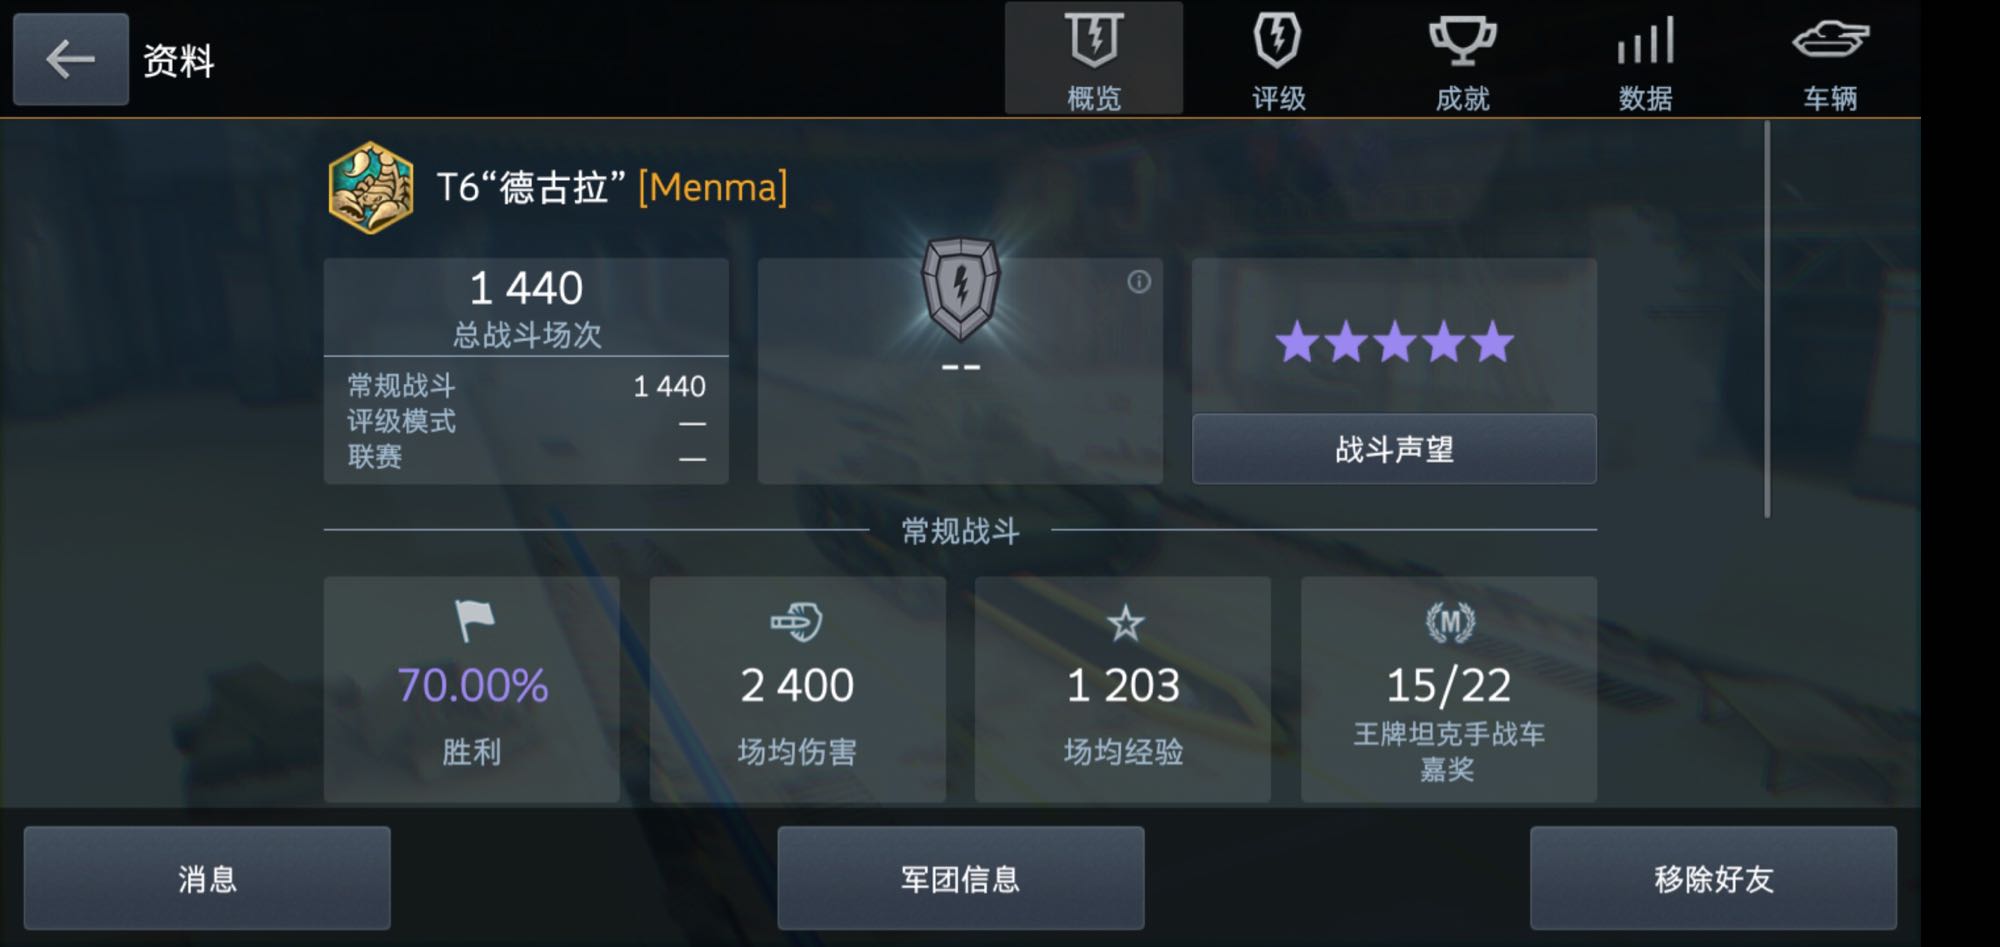Switch to the 数据 statistics tab
This screenshot has height=947, width=2000.
point(1645,58)
